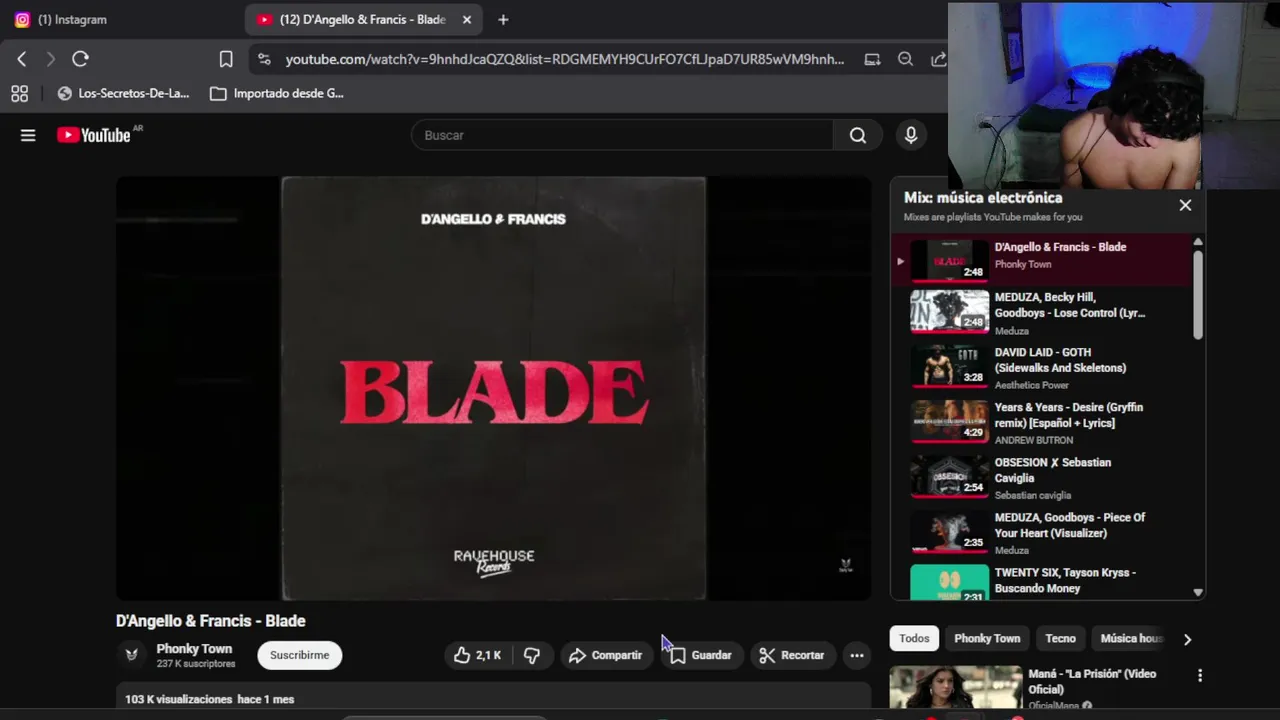1280x720 pixels.
Task: Open Phonky Town channel name link
Action: click(x=194, y=649)
